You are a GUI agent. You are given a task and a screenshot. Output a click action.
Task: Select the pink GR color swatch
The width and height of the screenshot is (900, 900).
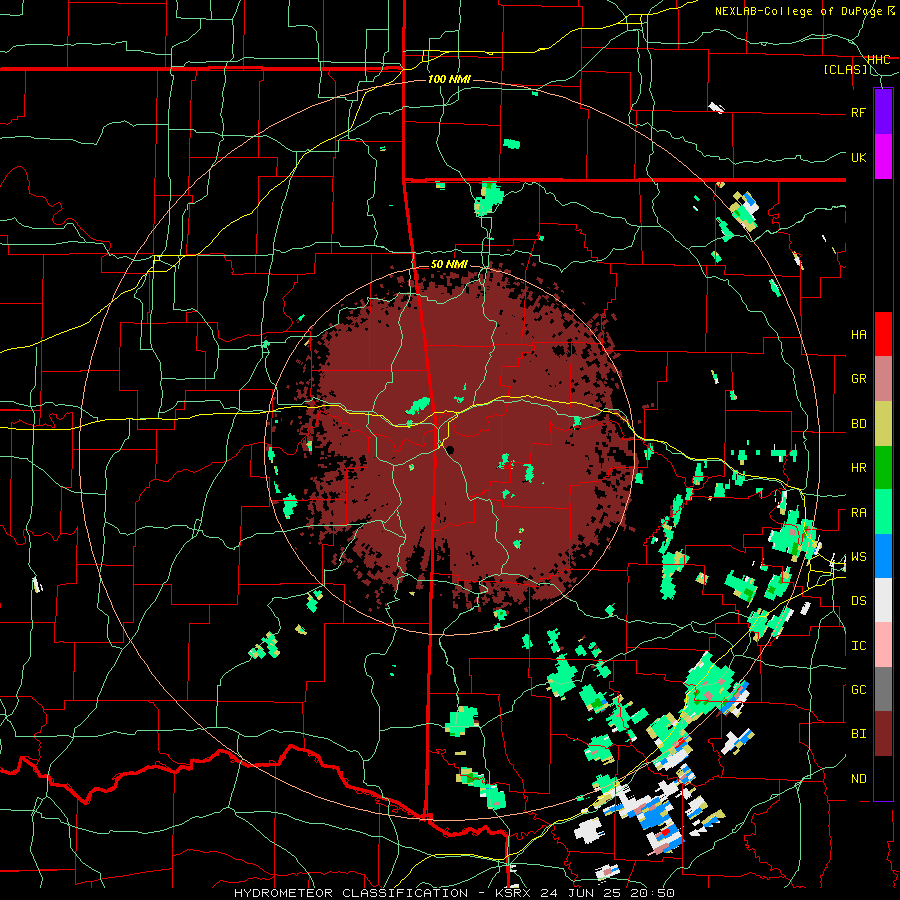tap(883, 378)
